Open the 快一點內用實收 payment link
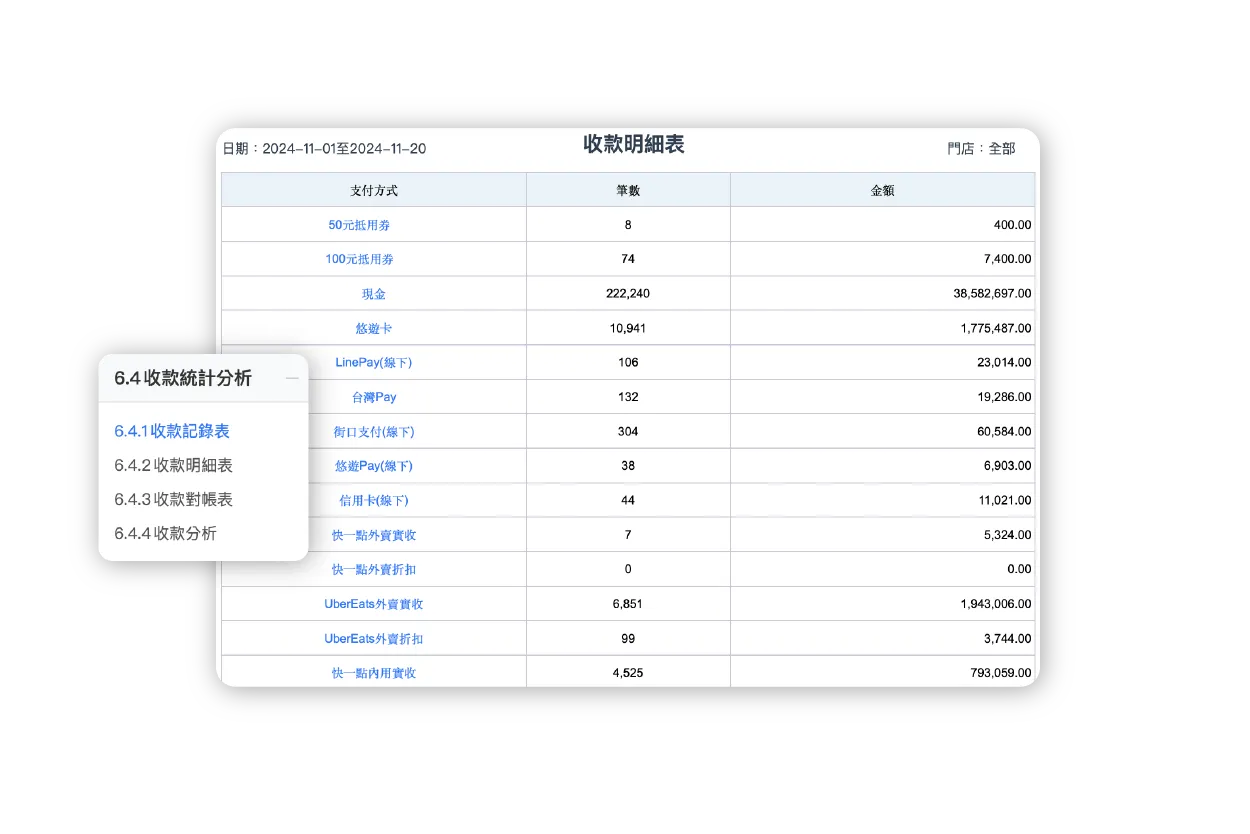The height and width of the screenshot is (834, 1250). 374,673
